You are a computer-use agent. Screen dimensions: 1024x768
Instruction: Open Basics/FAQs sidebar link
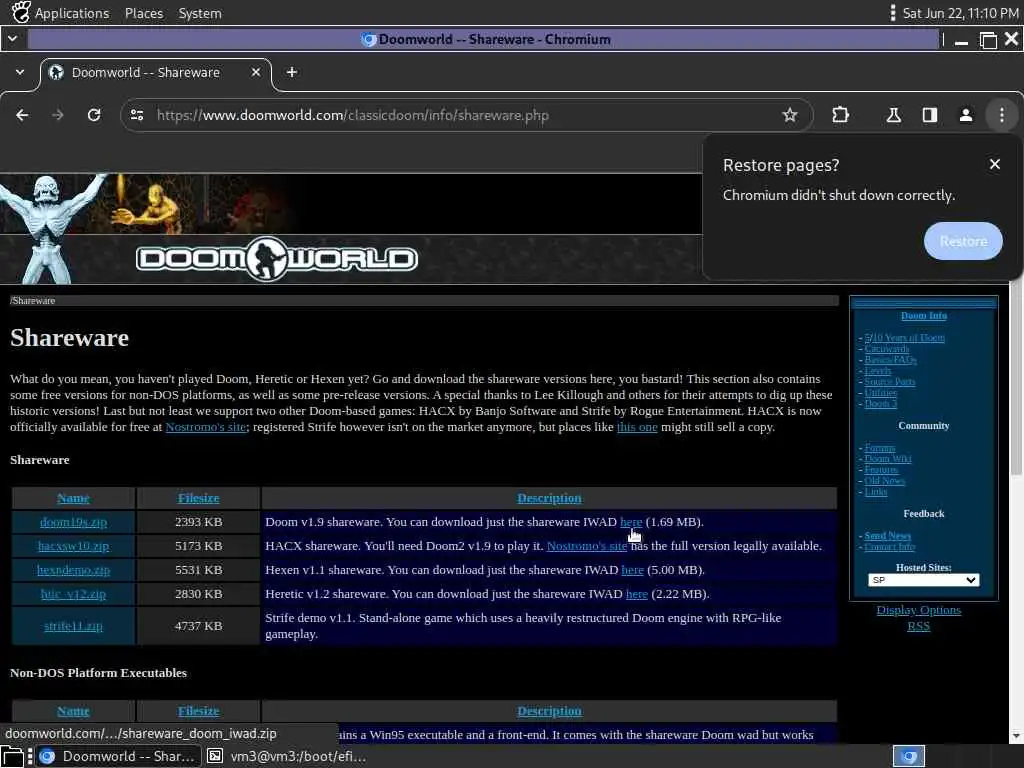click(890, 360)
